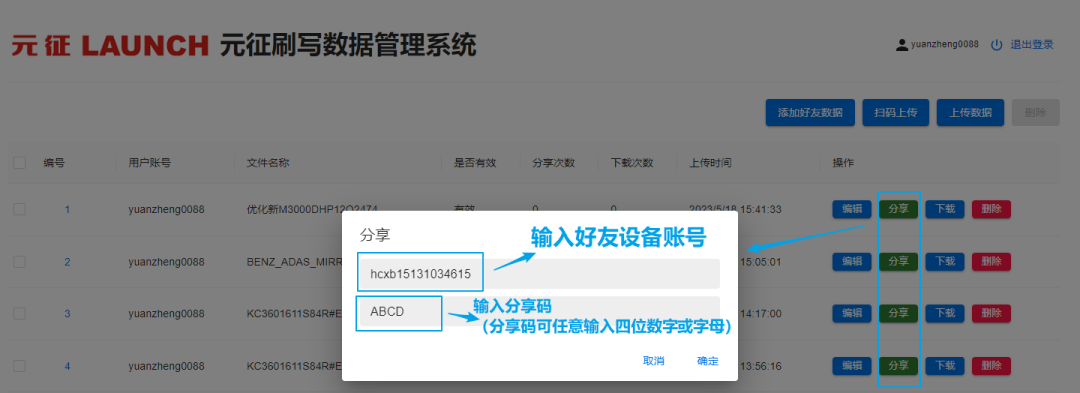Screen dimensions: 1080x393
Task: Click the 下载次数 column header
Action: click(632, 163)
